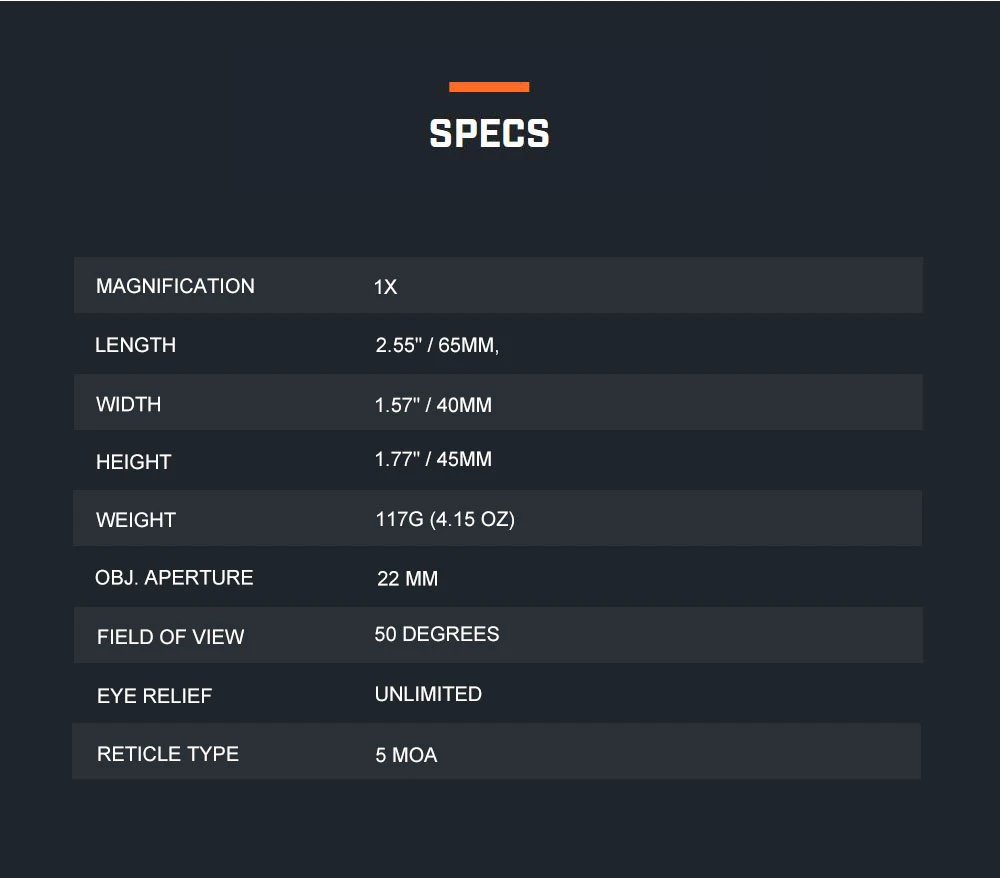Select the EYE RELIEF label
Image resolution: width=1000 pixels, height=878 pixels.
point(154,696)
